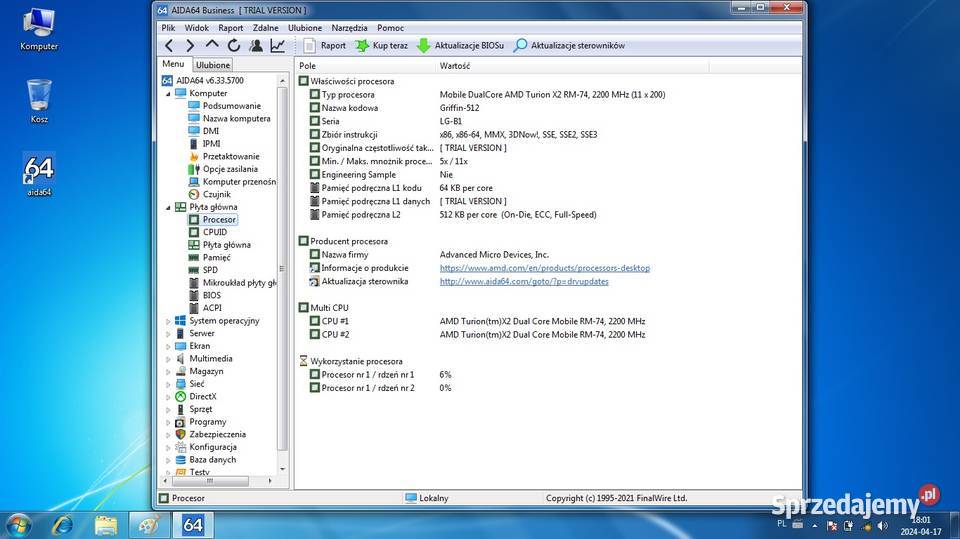This screenshot has width=960, height=539.
Task: Open the file explorer taskbar icon
Action: [106, 525]
